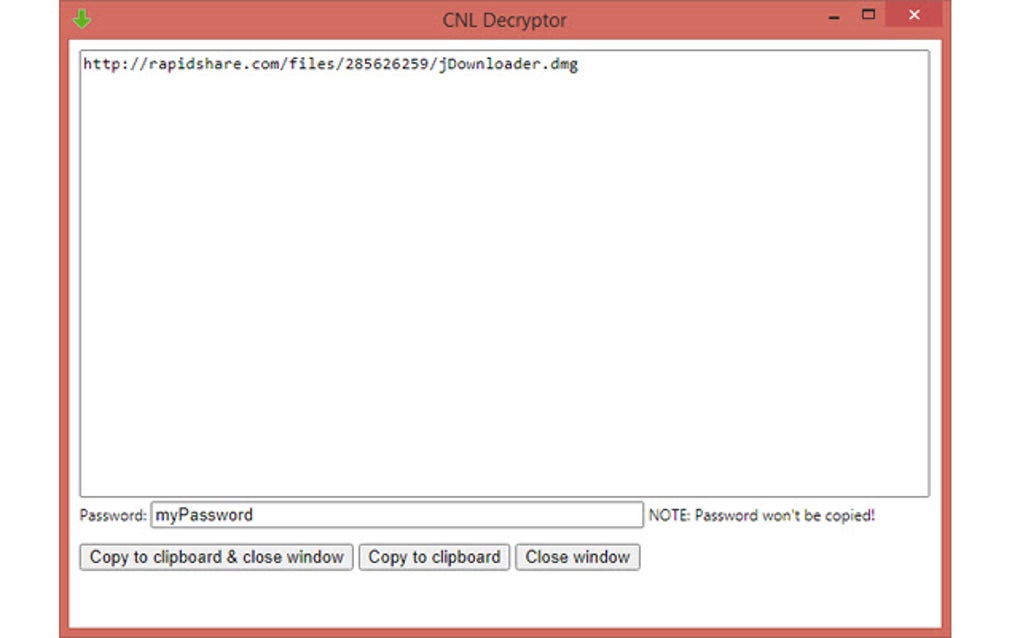Click the maximize window control
The image size is (1020, 638).
(869, 16)
